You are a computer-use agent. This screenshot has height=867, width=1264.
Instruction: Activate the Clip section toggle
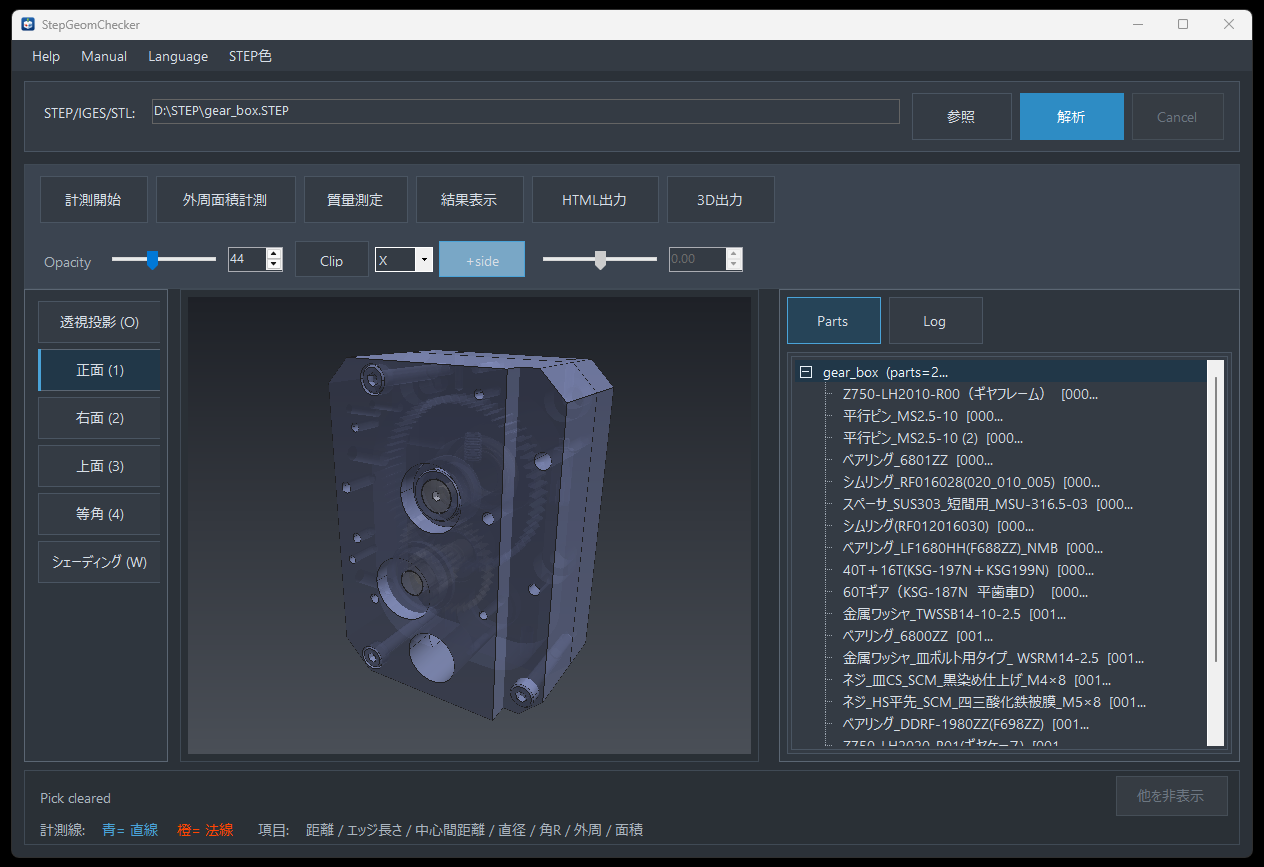(331, 259)
